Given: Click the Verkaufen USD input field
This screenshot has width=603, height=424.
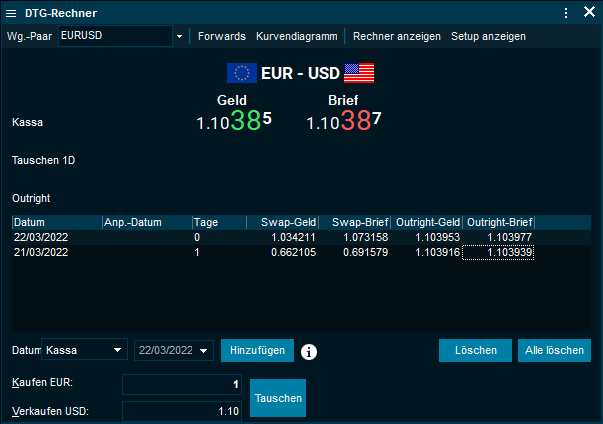Looking at the screenshot, I should tap(182, 410).
